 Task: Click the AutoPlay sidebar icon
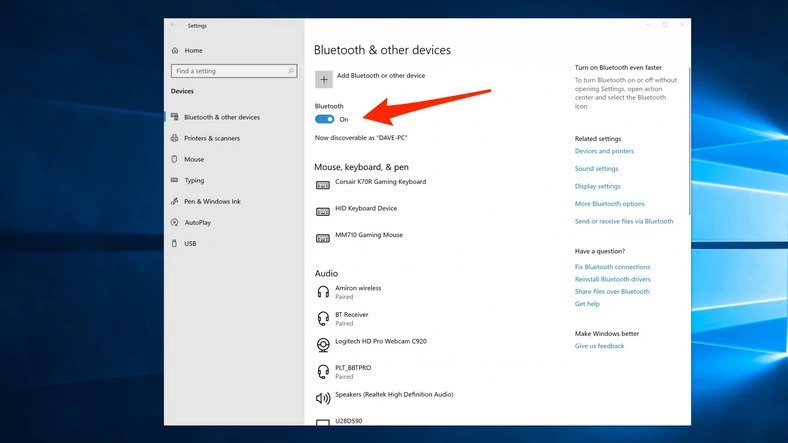174,222
